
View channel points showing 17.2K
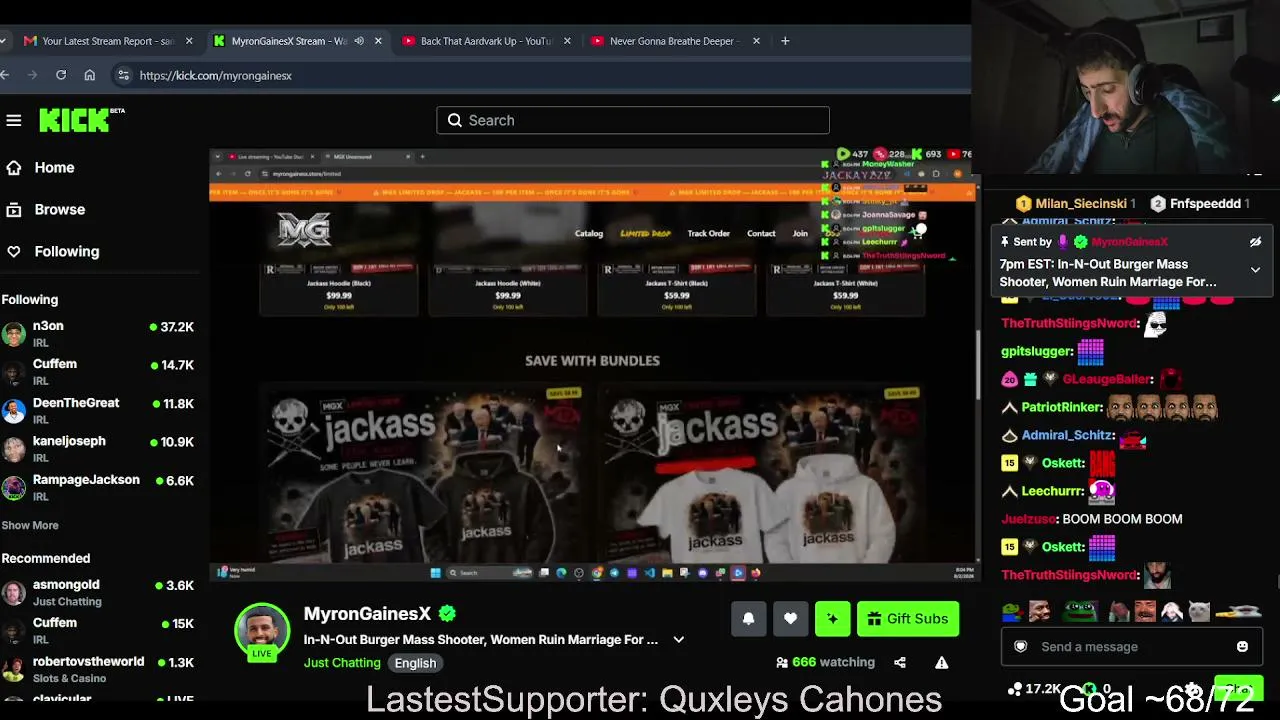click(x=1034, y=688)
